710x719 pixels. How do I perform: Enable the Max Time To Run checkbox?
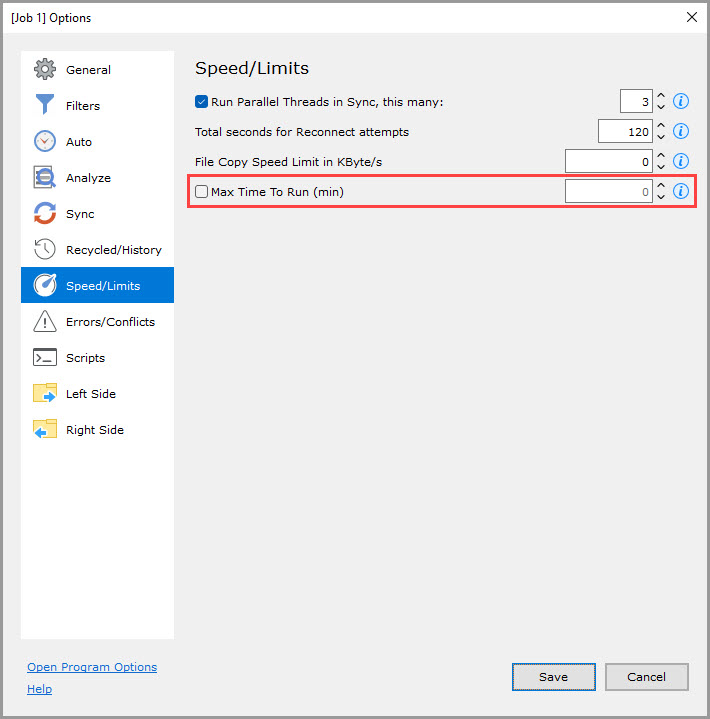pyautogui.click(x=202, y=191)
